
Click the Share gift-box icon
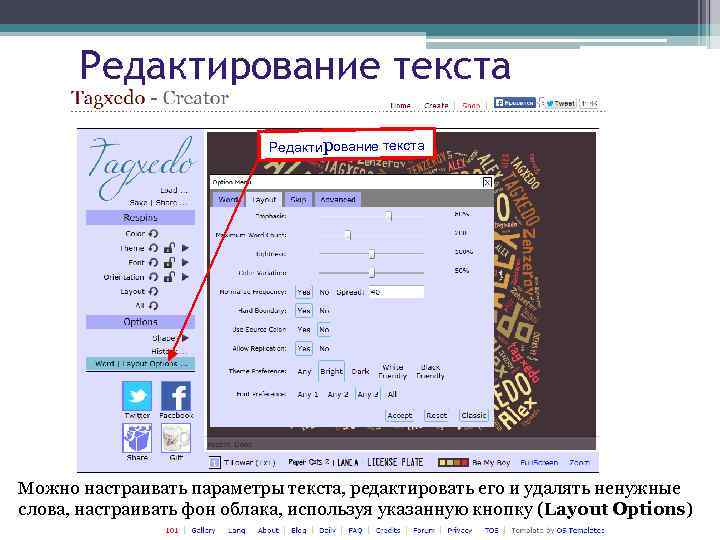[x=137, y=438]
